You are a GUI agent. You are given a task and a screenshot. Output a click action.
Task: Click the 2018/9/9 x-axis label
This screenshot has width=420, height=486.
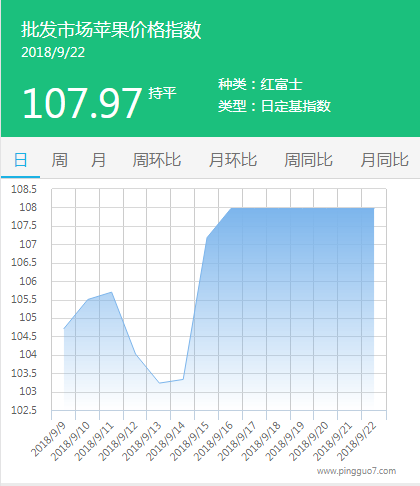49,439
